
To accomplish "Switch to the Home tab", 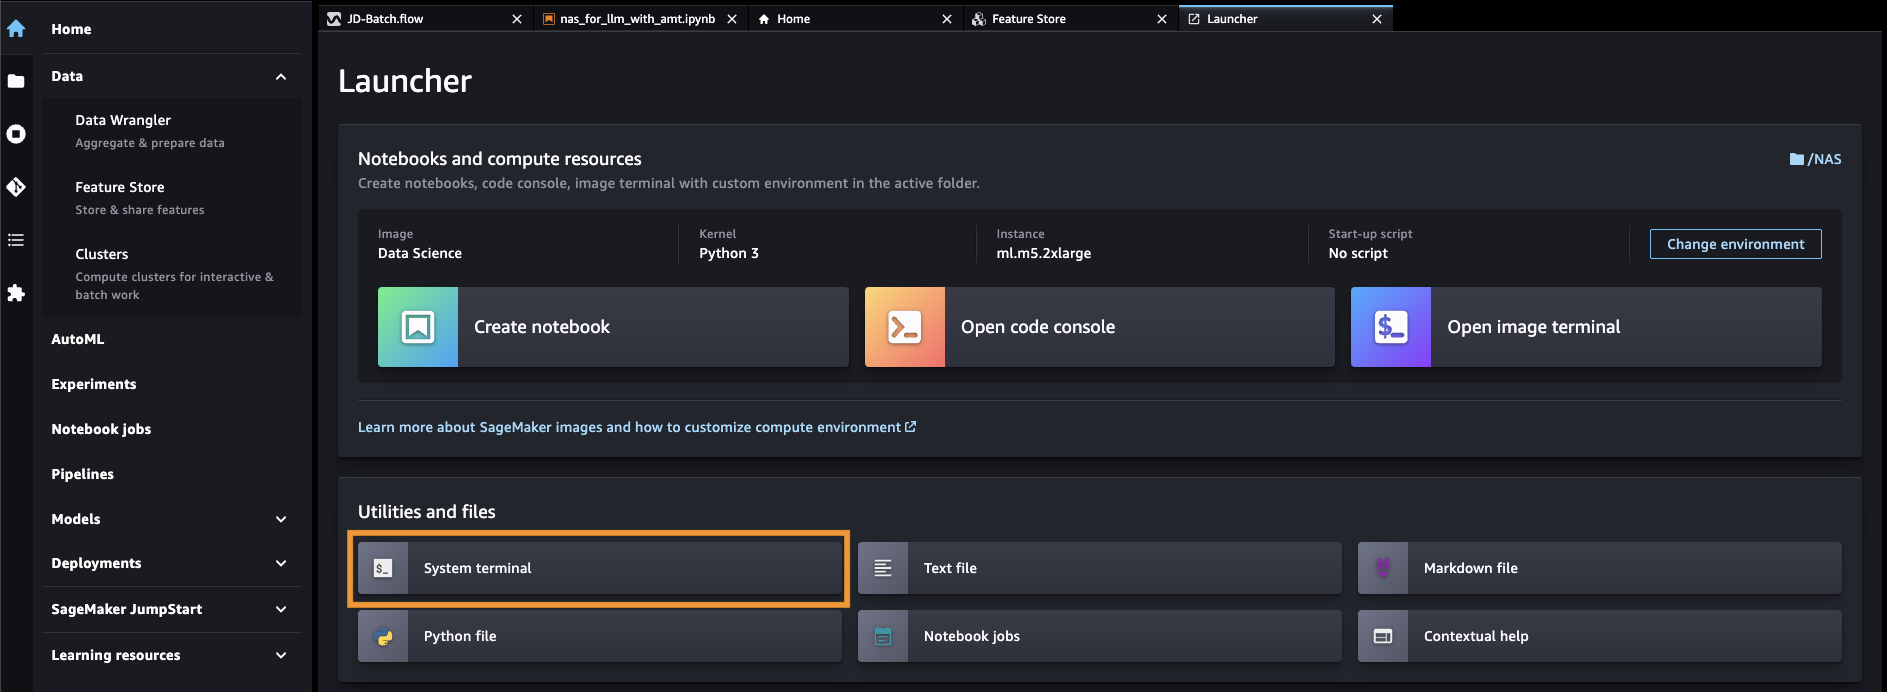I will tap(855, 19).
